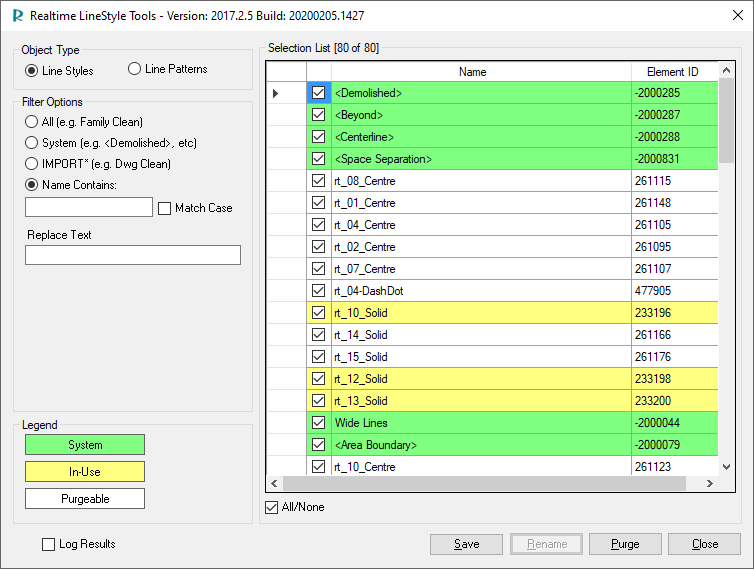The width and height of the screenshot is (754, 569).
Task: Click the Purge button
Action: (x=625, y=544)
